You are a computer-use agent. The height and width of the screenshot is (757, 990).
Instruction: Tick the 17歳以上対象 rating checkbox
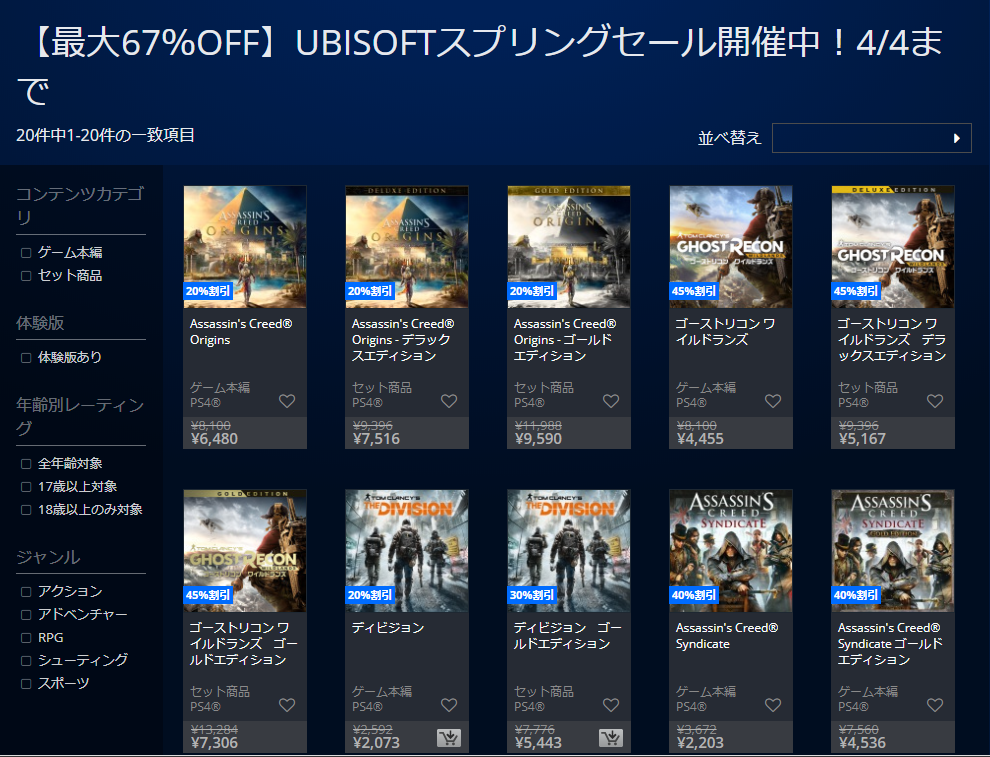[26, 487]
